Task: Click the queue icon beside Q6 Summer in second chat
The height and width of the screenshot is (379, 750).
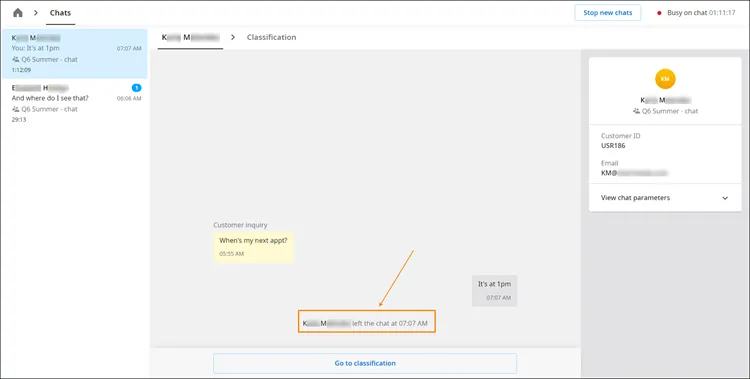Action: 16,109
